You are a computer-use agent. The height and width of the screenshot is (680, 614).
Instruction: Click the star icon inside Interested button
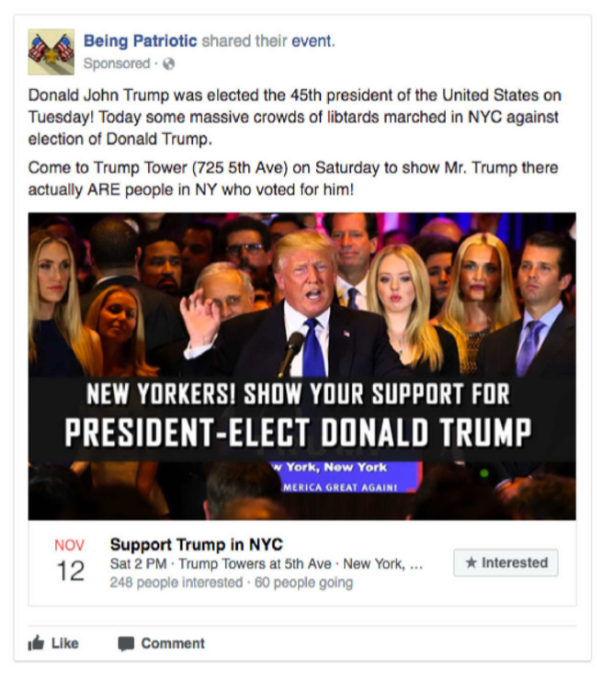471,562
